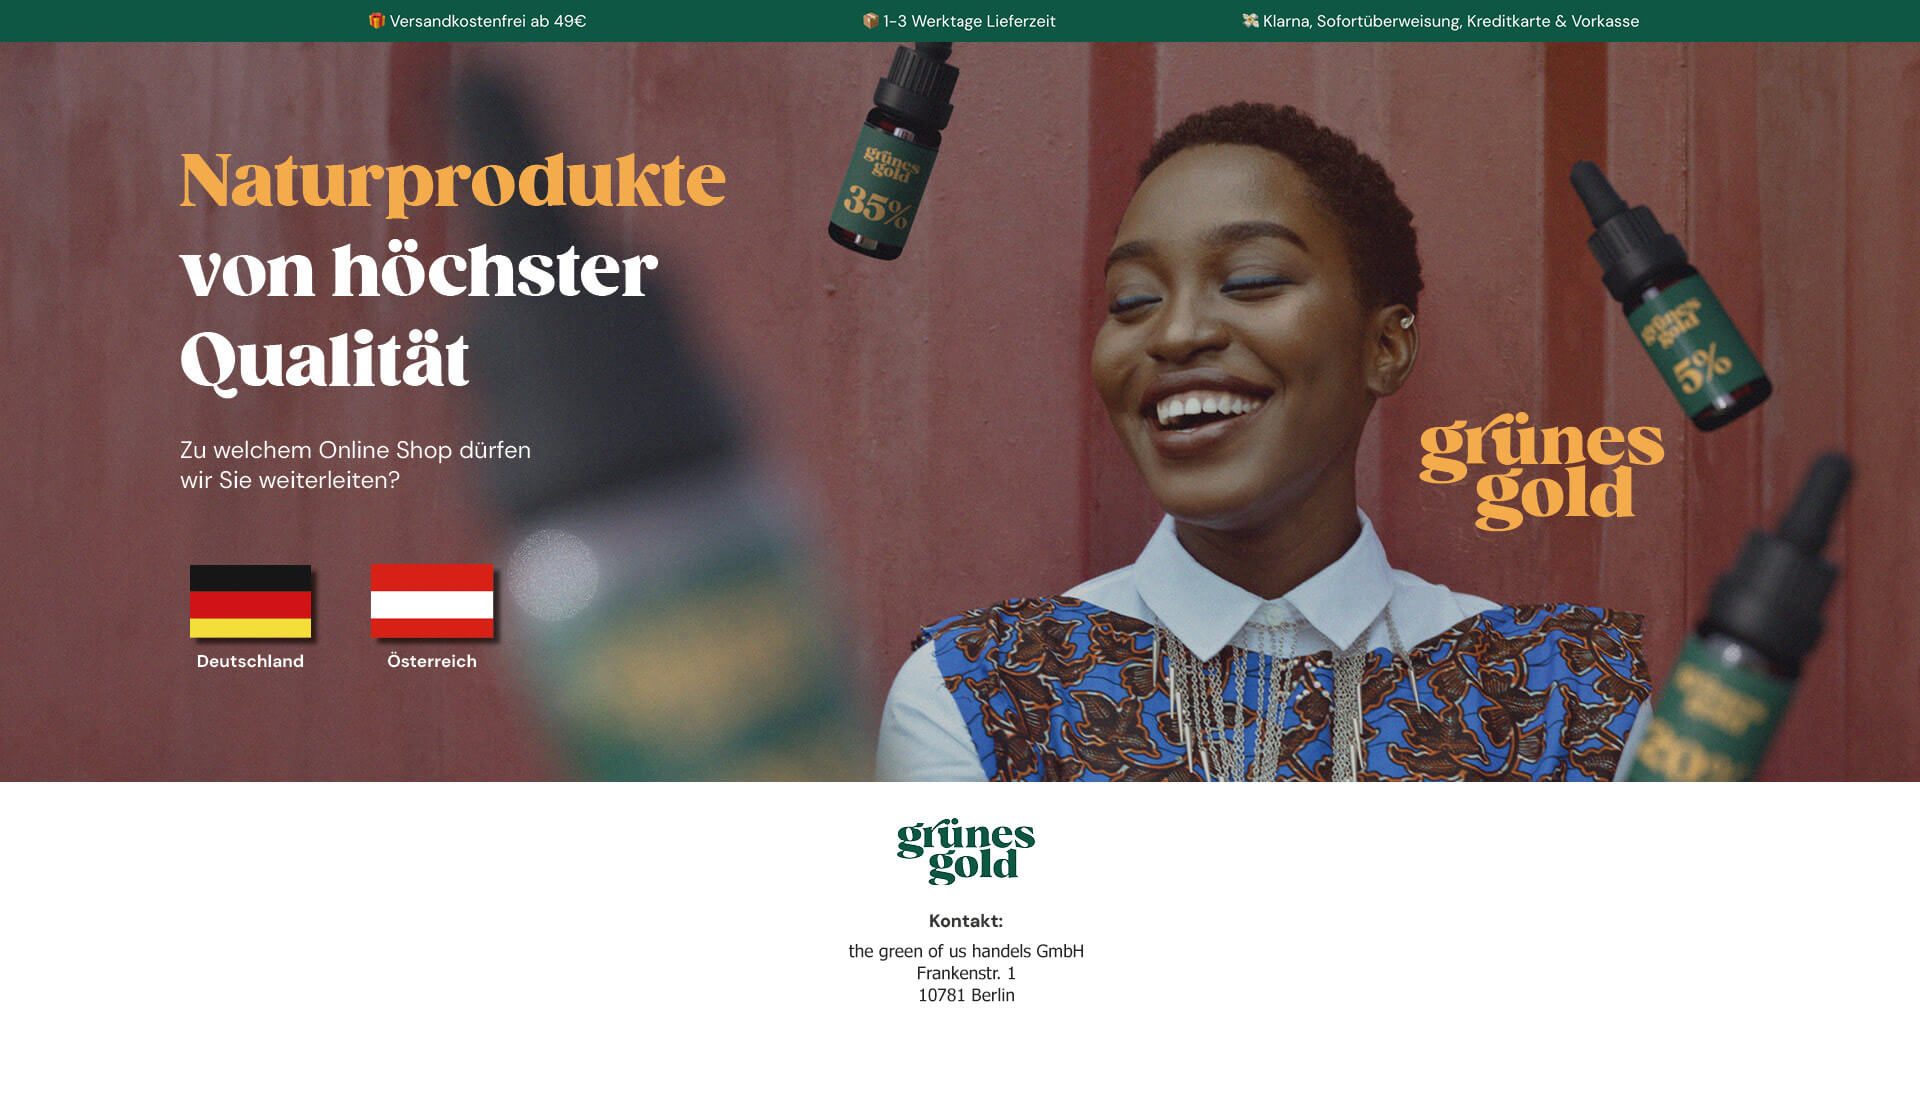1920x1100 pixels.
Task: Click the money icon for payment methods
Action: point(1250,21)
